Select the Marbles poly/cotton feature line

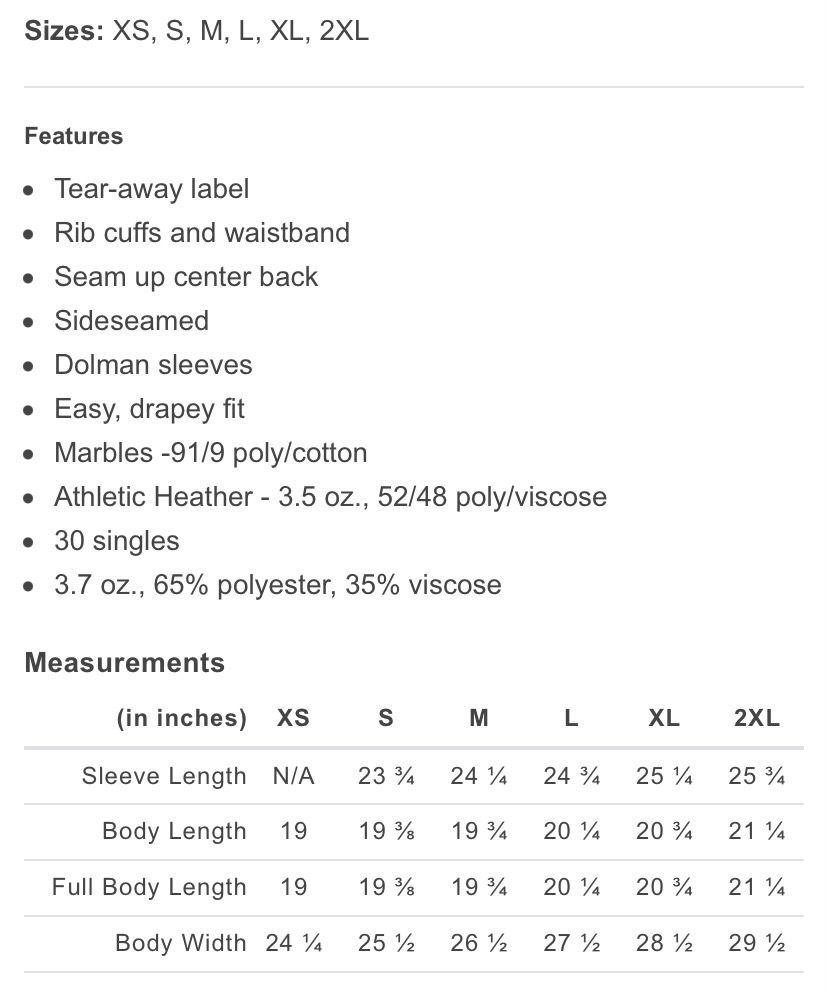pos(211,453)
